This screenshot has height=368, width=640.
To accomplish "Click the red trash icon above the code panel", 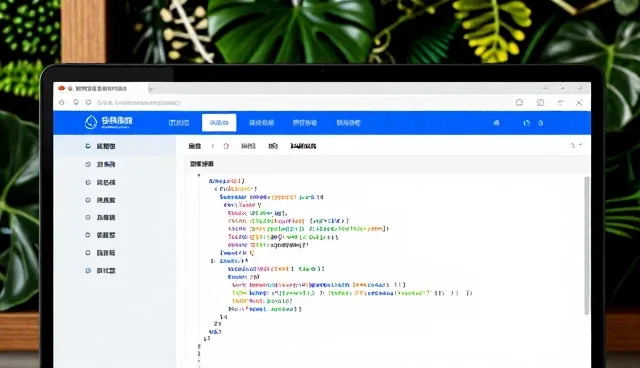I will click(226, 146).
